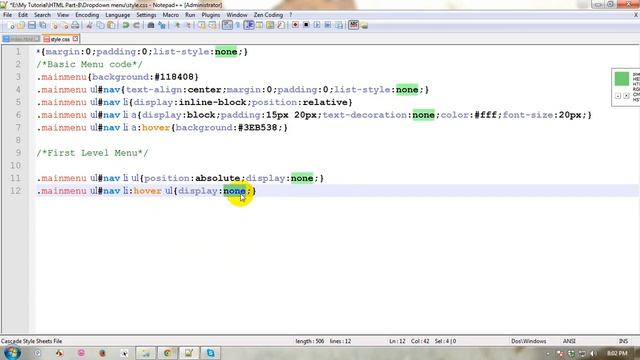Copy selection using toolbar icon
Screen dimensions: 640x360
tap(100, 25)
